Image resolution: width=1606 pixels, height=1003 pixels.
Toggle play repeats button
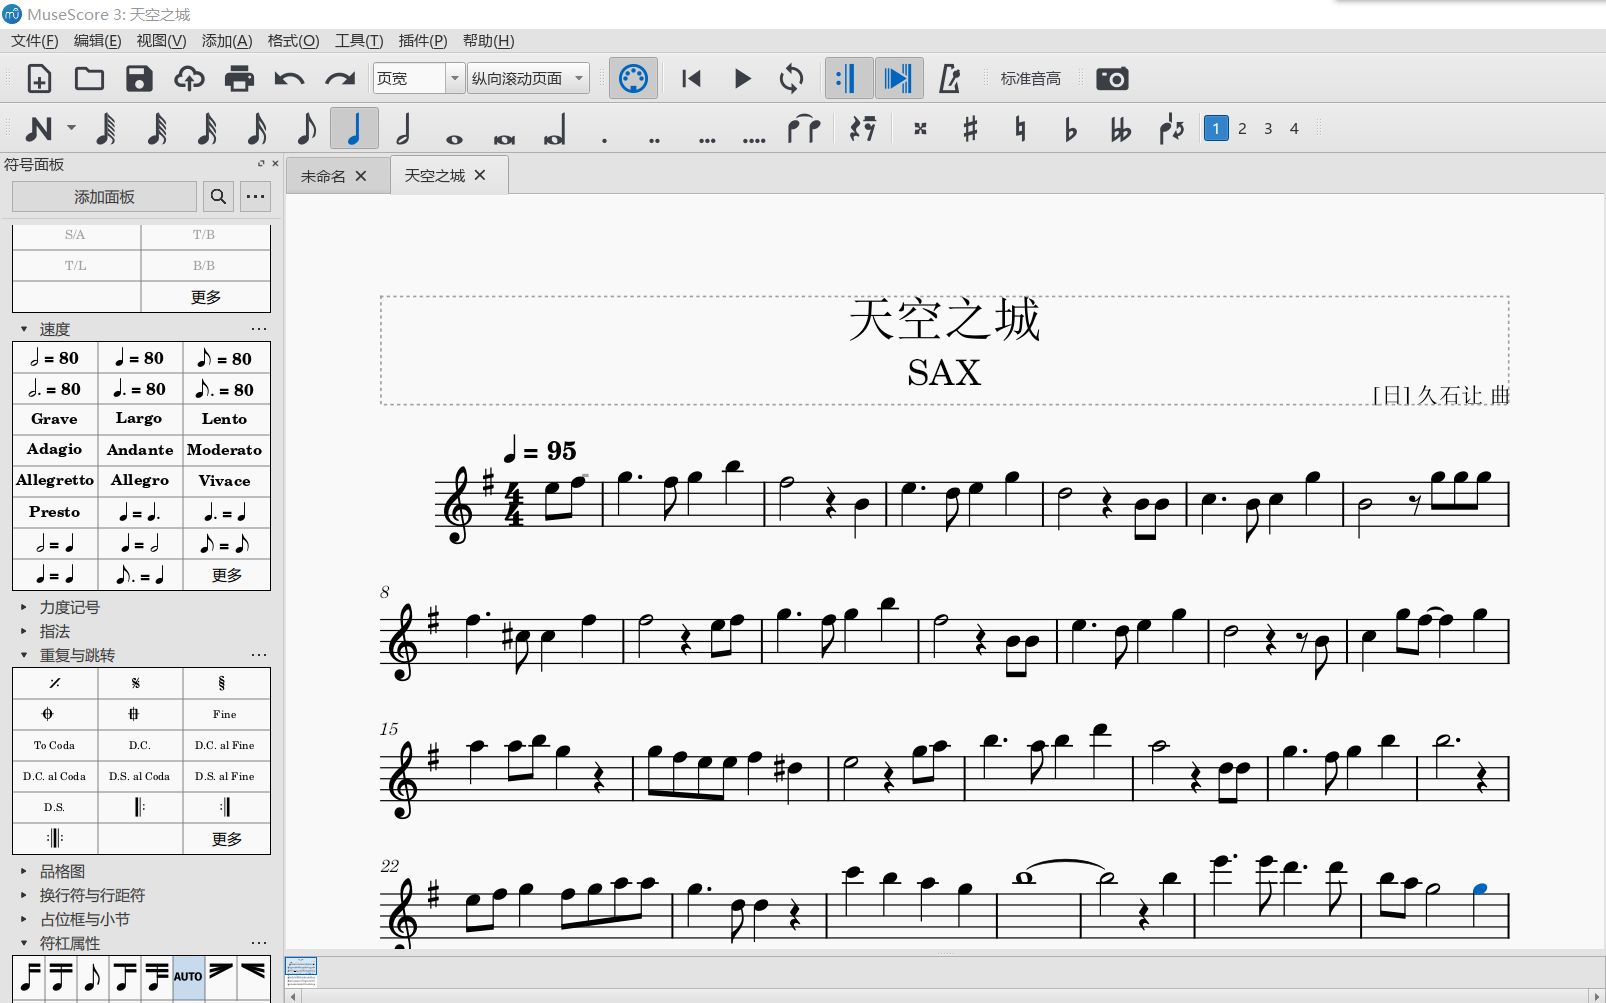tap(847, 78)
